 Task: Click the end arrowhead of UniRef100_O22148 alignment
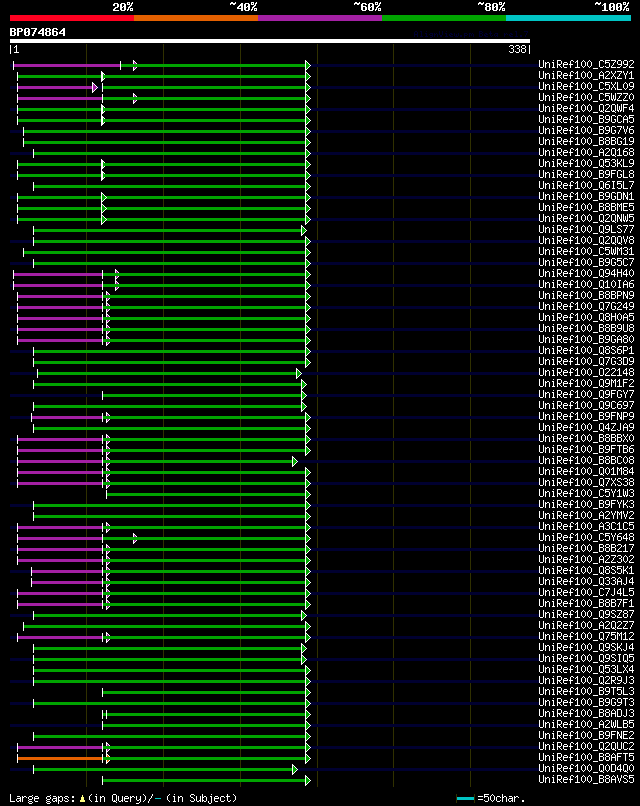click(x=299, y=374)
